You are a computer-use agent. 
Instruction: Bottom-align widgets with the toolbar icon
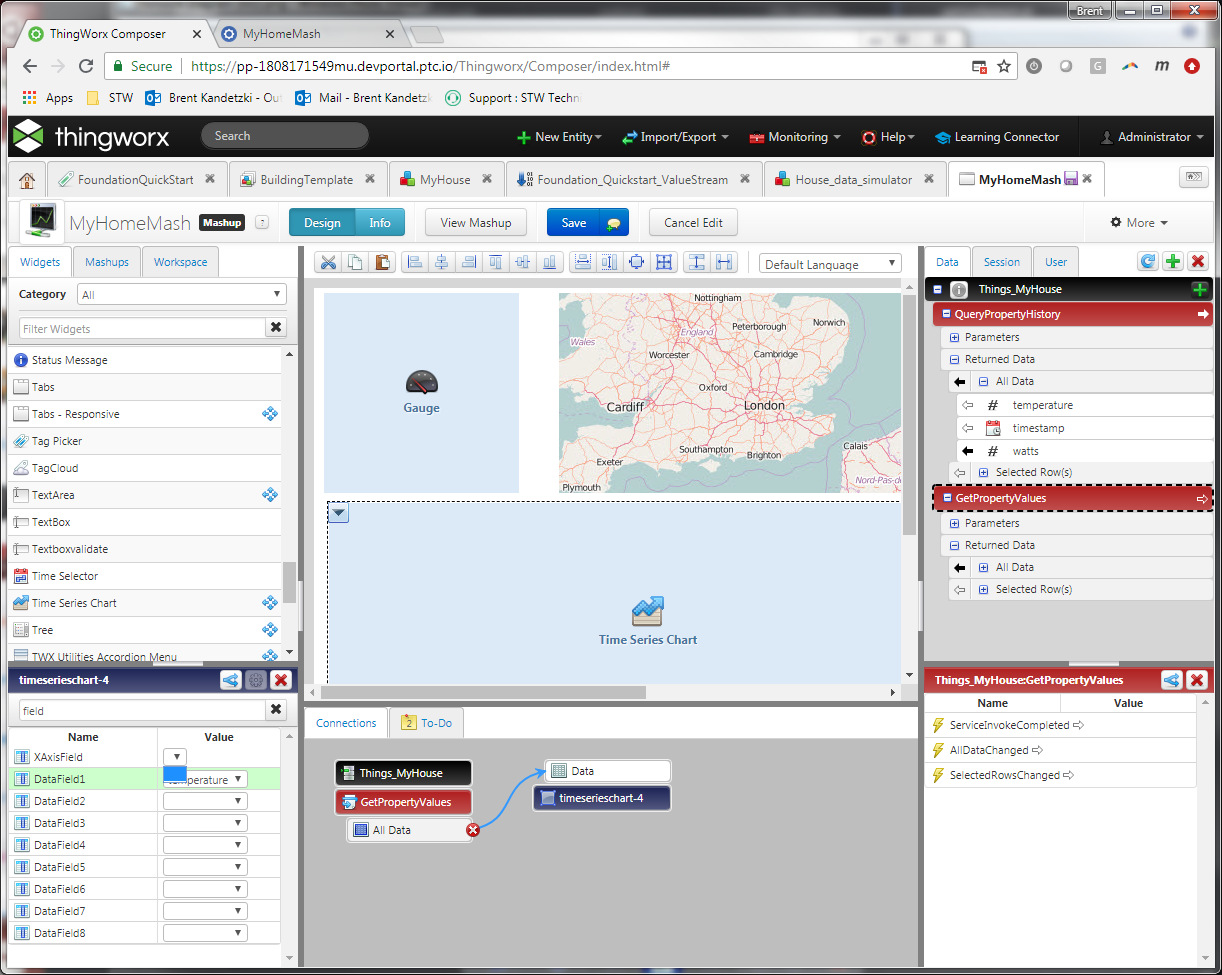(x=549, y=262)
